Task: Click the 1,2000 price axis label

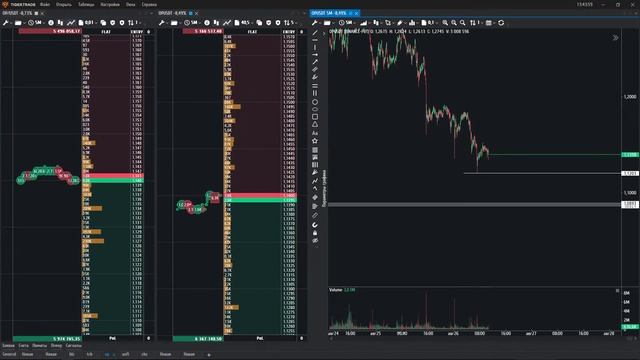Action: point(630,97)
